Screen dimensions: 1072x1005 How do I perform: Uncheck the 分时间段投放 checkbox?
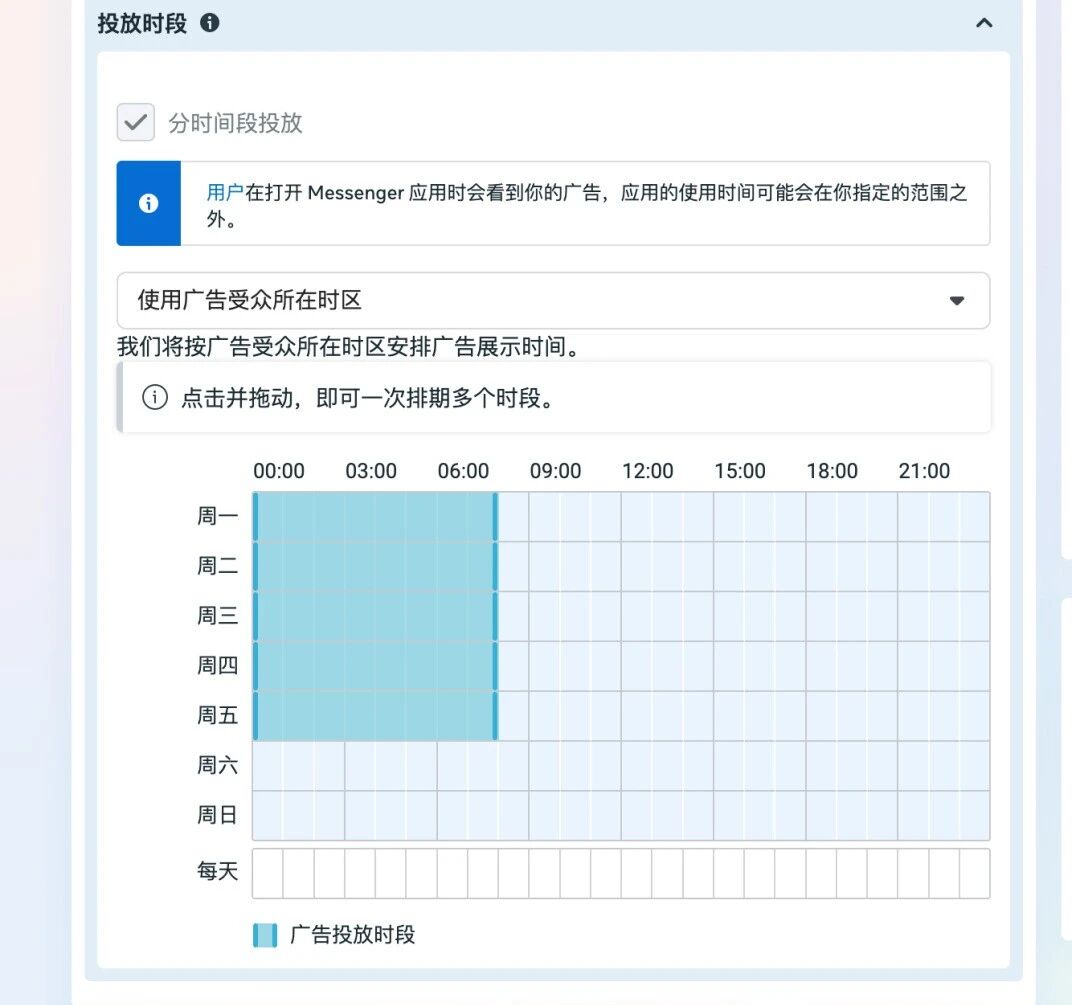[135, 121]
